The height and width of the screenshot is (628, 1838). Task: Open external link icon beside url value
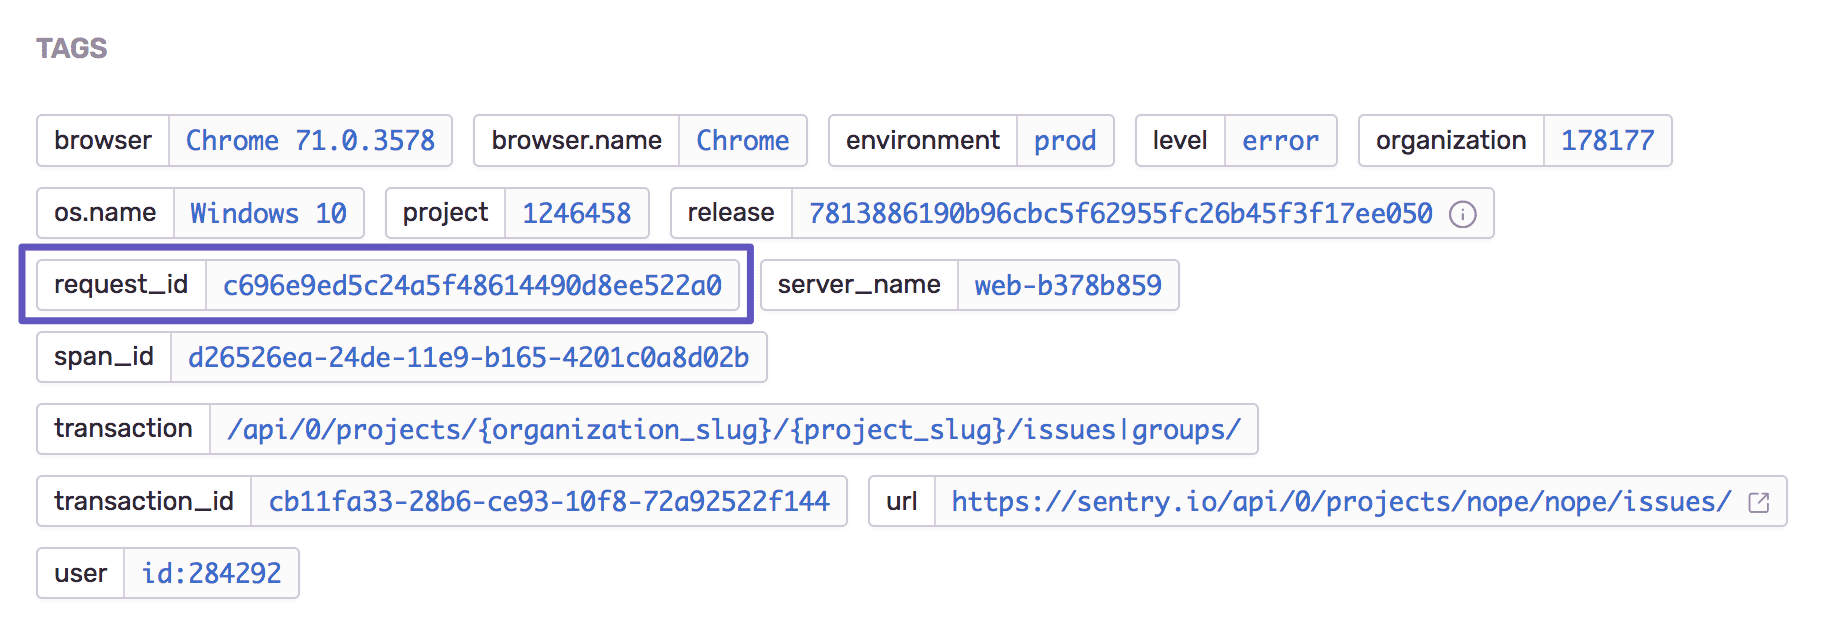[x=1758, y=503]
